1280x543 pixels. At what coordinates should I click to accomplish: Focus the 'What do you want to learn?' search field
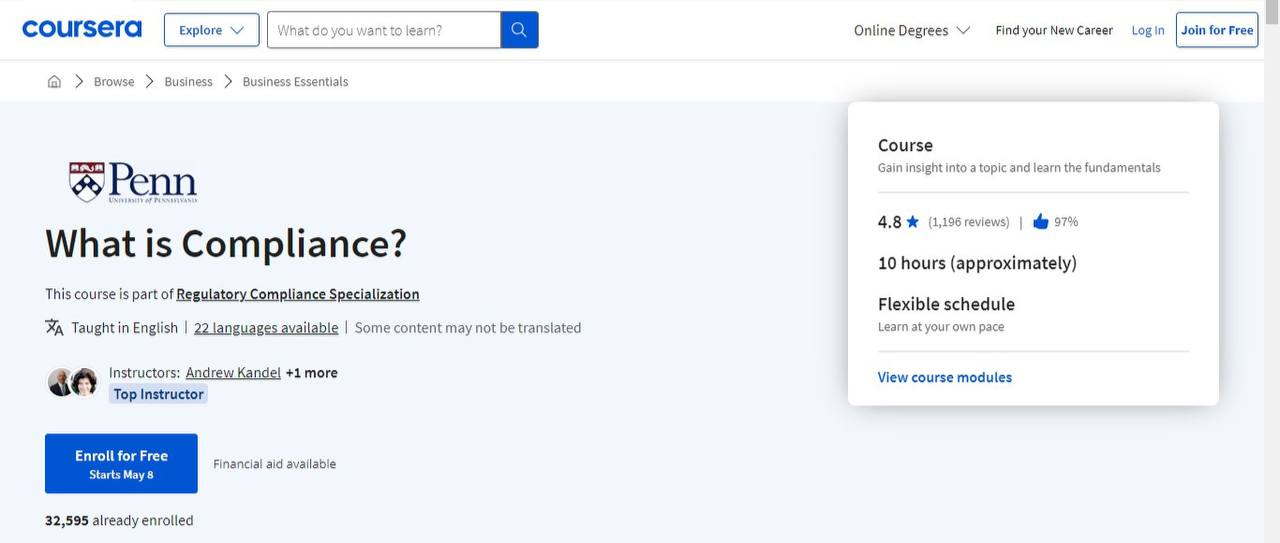[x=384, y=30]
